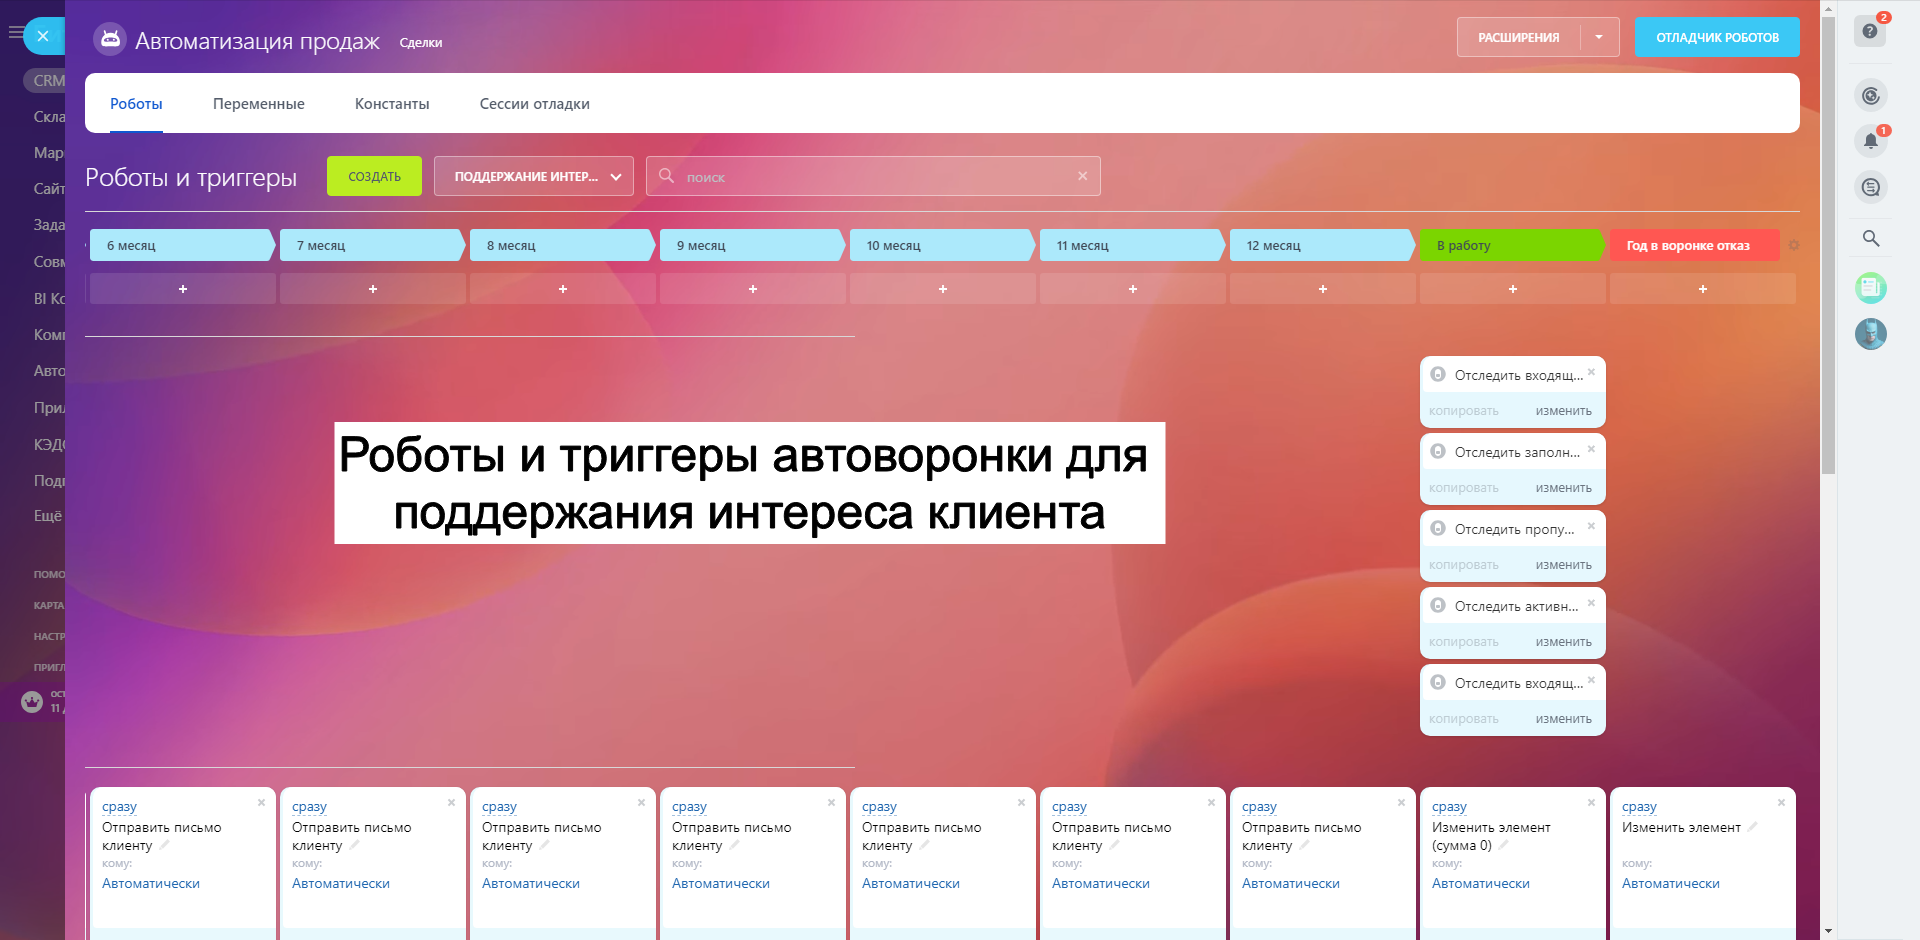Select the green В работу stage header

click(1512, 245)
